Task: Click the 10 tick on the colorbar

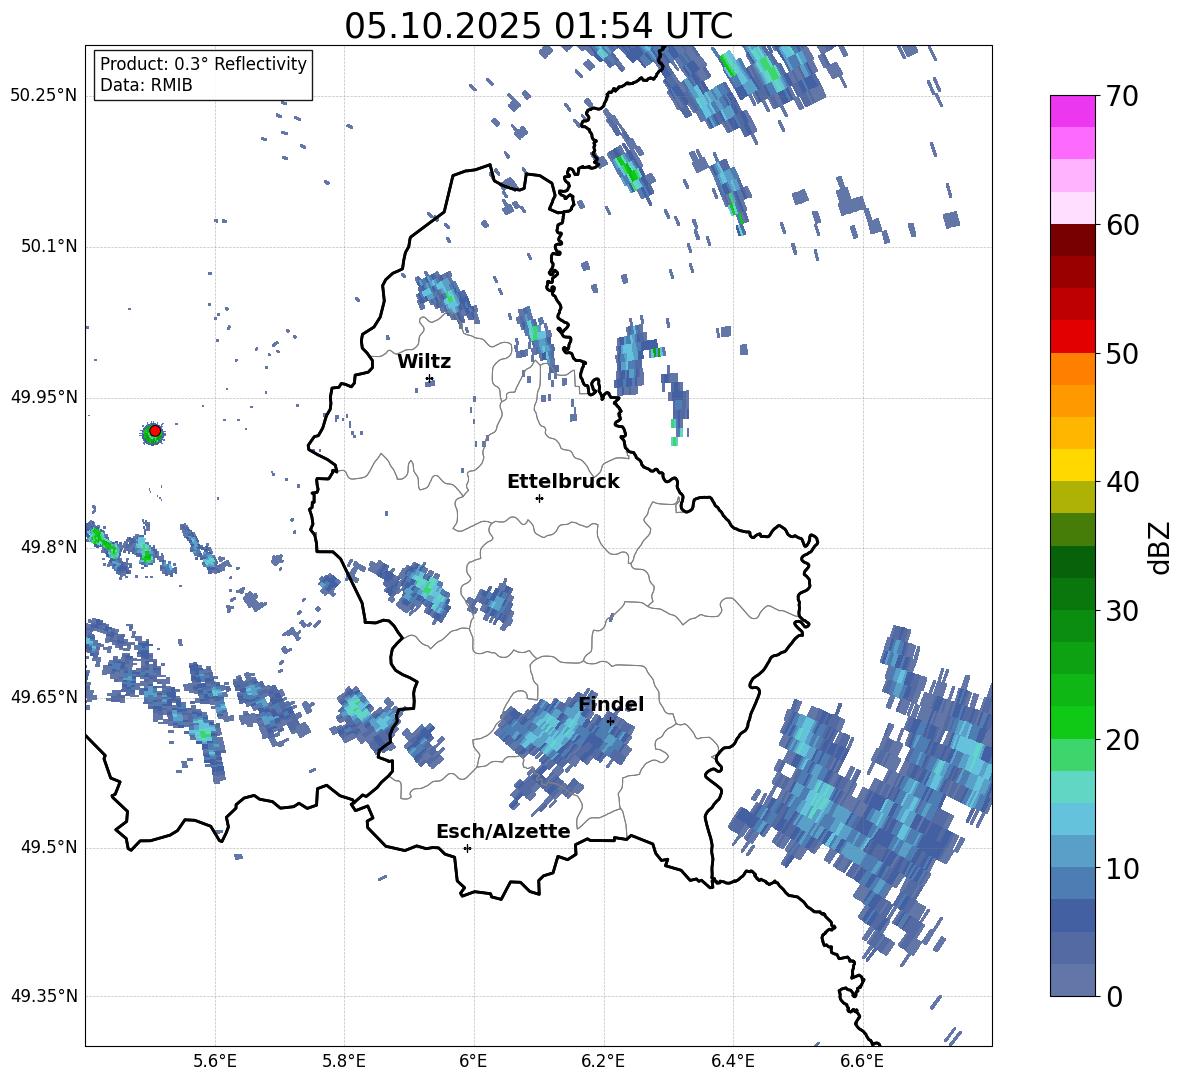Action: [1122, 868]
